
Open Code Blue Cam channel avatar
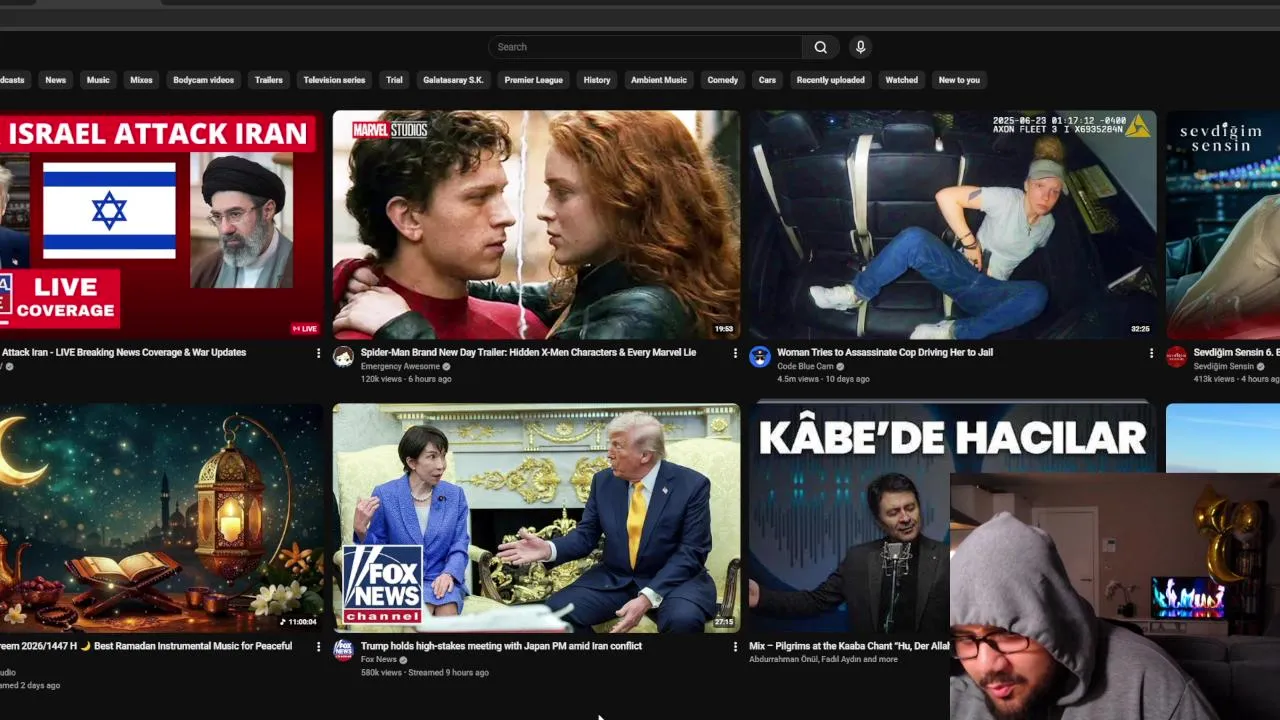[x=760, y=358]
